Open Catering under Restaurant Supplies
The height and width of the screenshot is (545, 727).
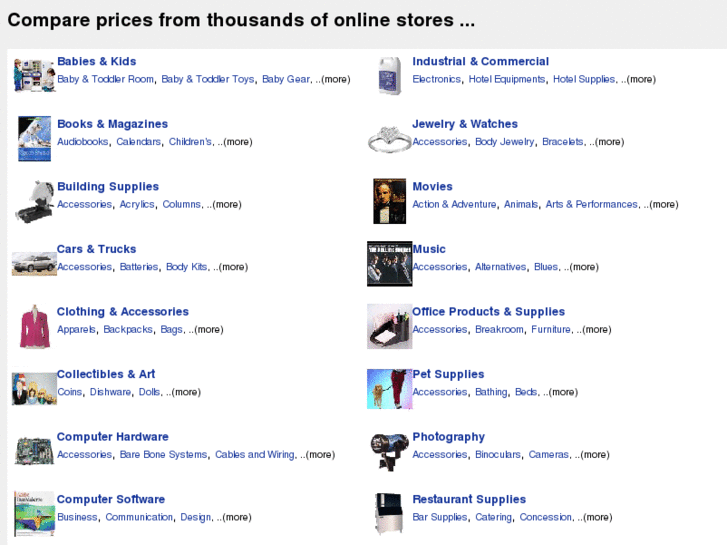click(x=493, y=518)
